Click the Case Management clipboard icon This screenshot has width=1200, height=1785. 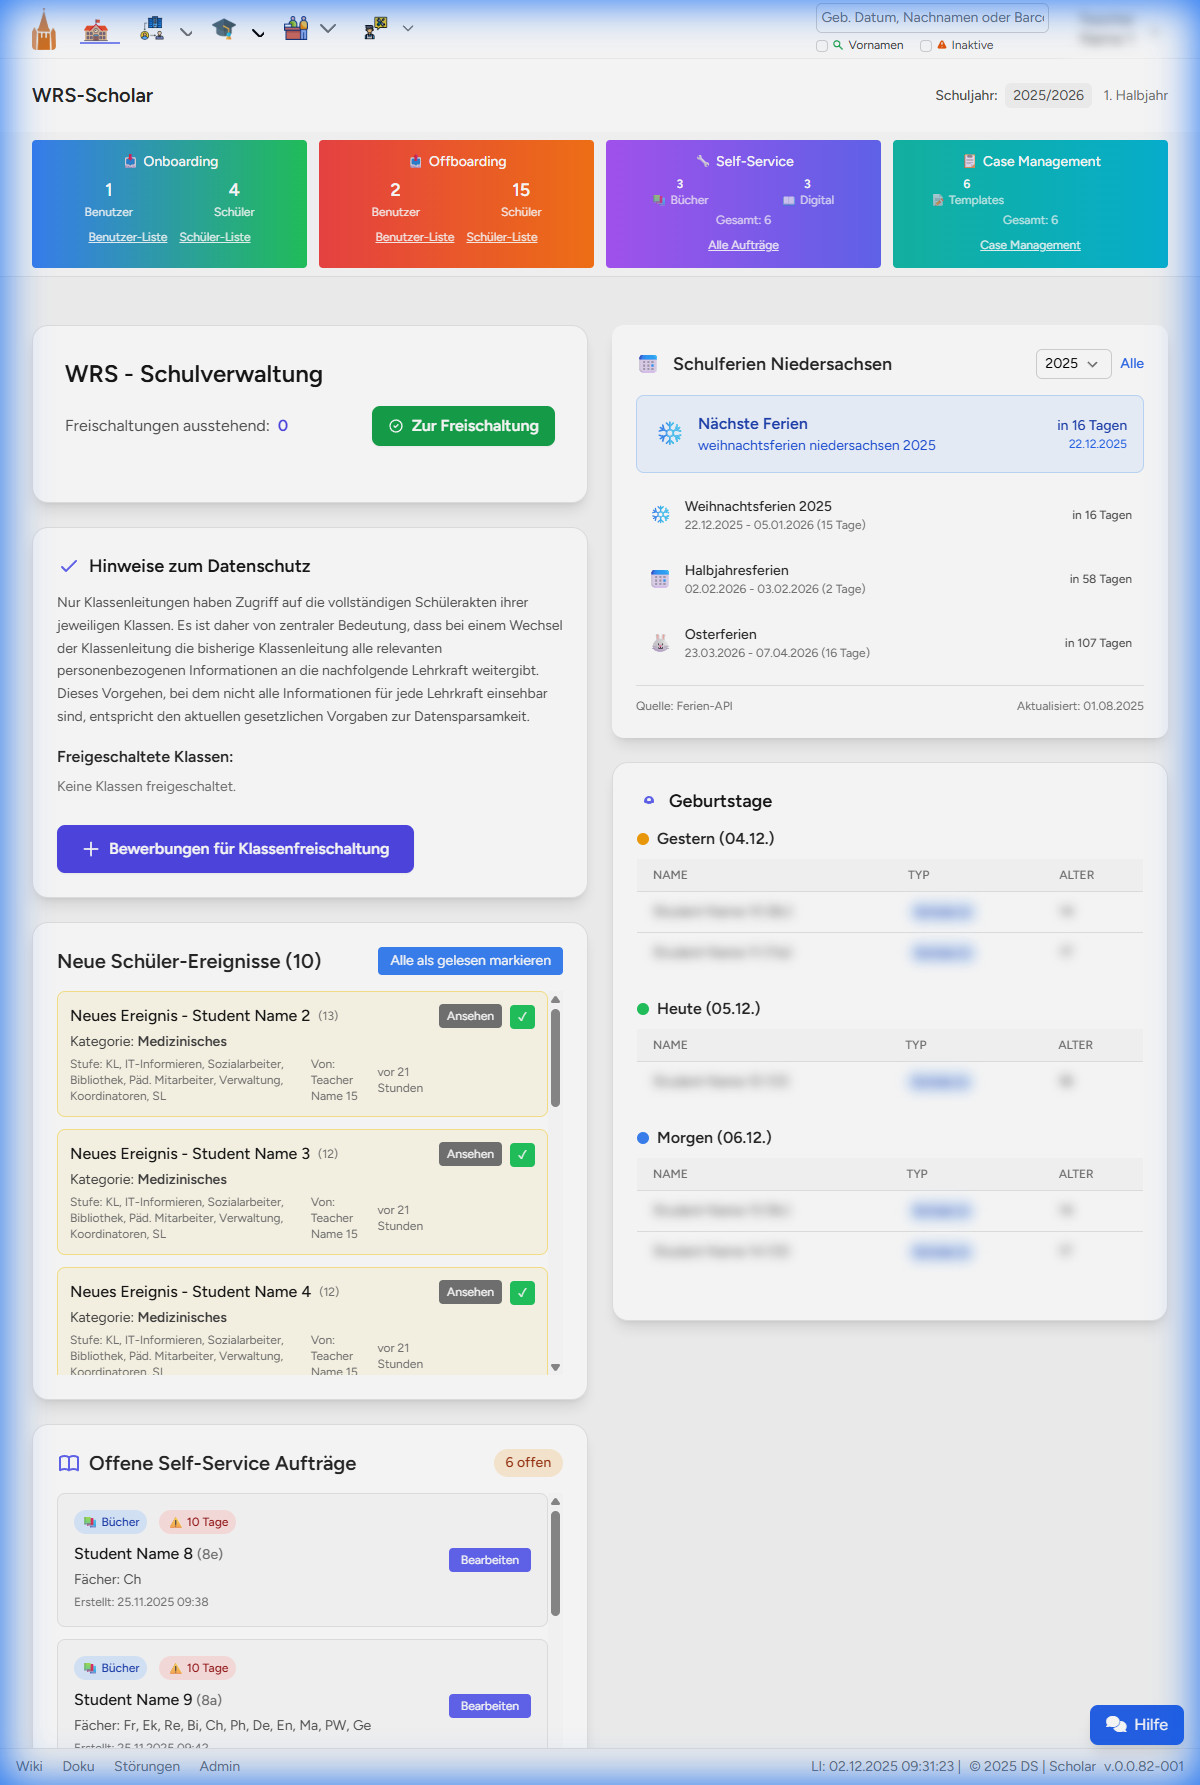coord(969,161)
